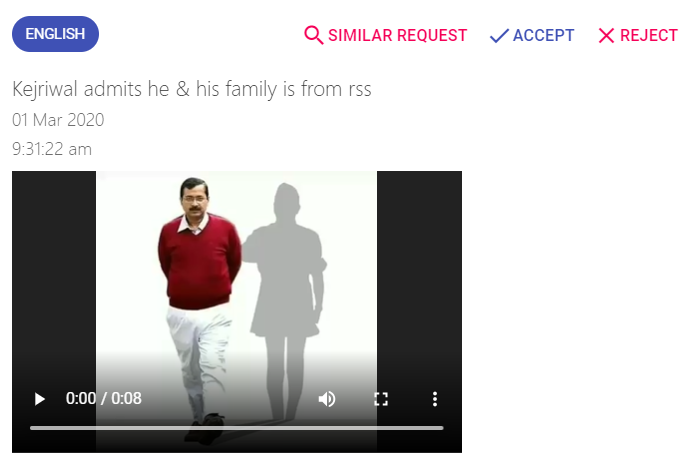The height and width of the screenshot is (470, 692).
Task: Click the X icon beside Reject
Action: 606,36
